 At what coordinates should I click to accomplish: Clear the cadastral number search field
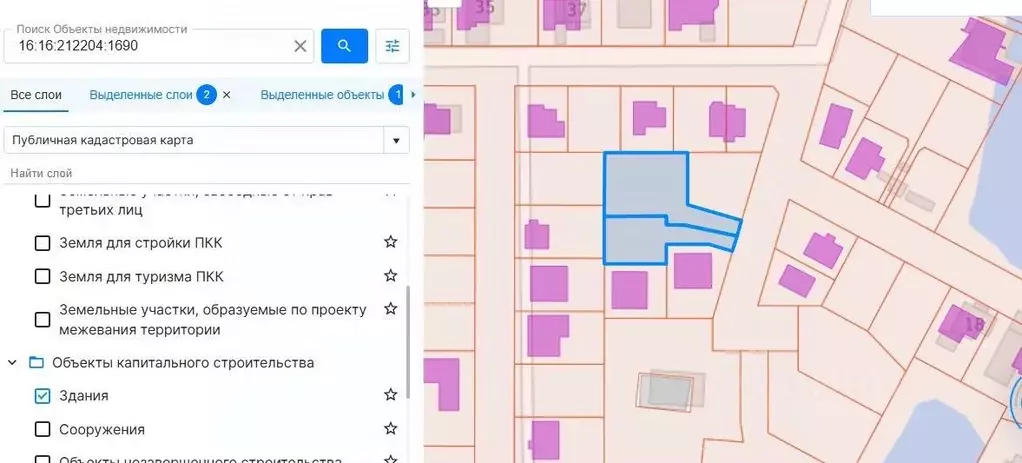coord(300,46)
